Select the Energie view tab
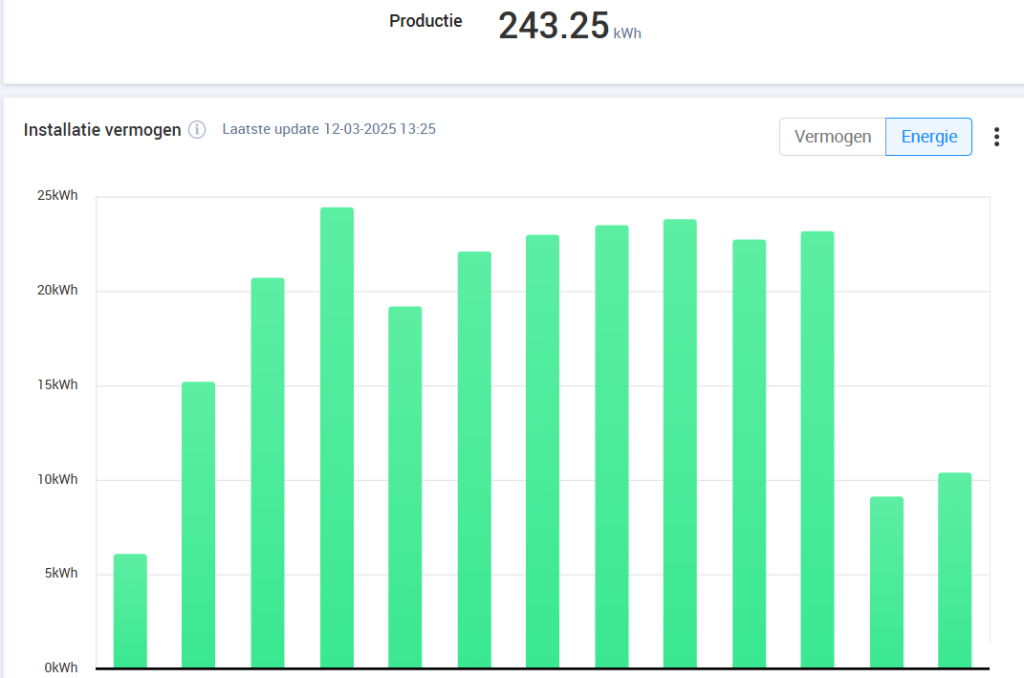1024x678 pixels. tap(929, 137)
